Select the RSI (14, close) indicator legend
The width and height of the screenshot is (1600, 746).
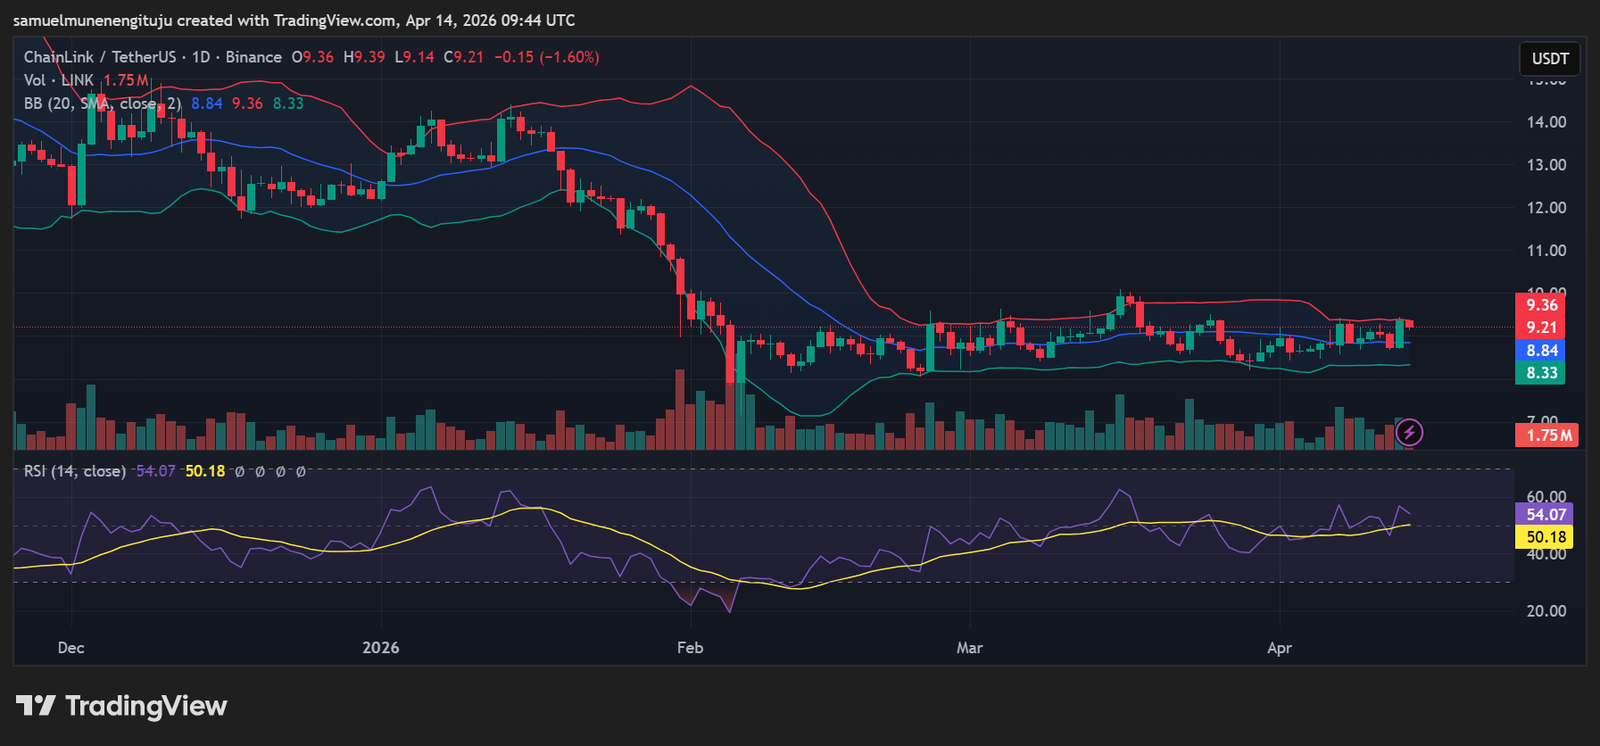(x=75, y=471)
